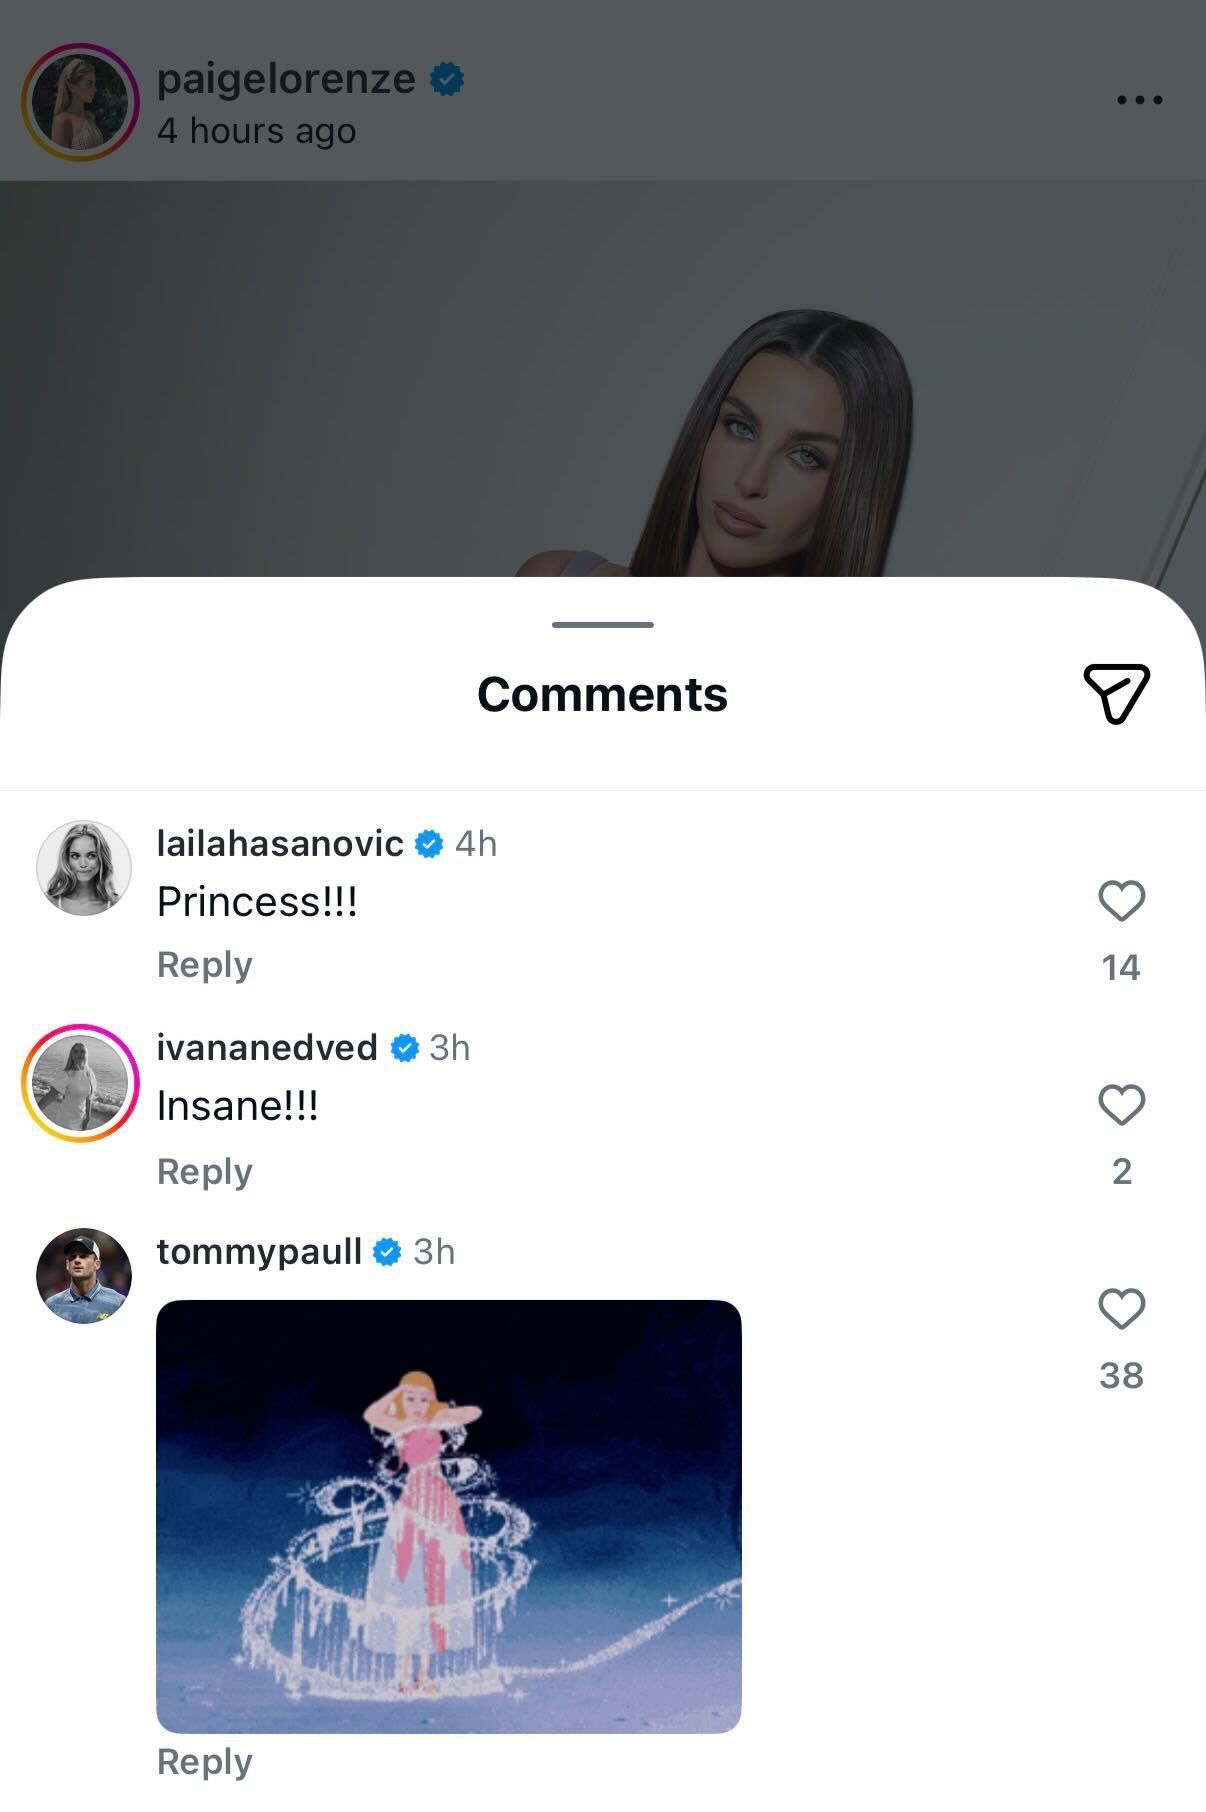Tap the 14 likes count to expand likers

[x=1121, y=967]
